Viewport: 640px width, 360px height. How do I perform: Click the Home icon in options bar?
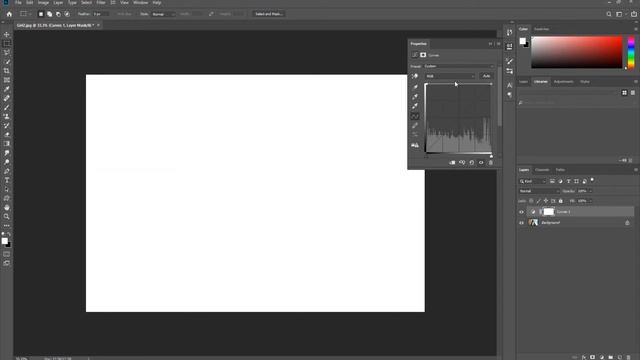(9, 14)
